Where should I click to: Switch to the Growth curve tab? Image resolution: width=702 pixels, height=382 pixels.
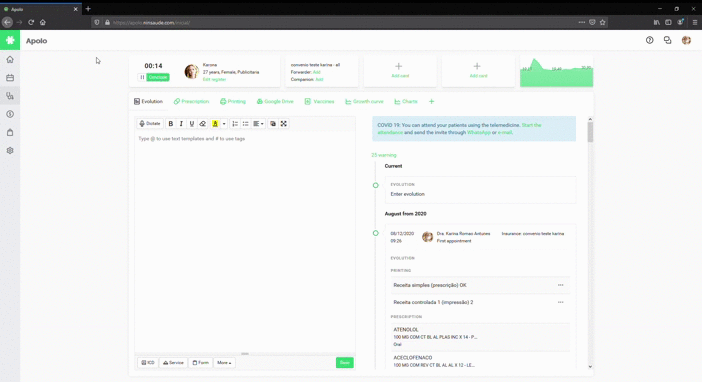[364, 102]
